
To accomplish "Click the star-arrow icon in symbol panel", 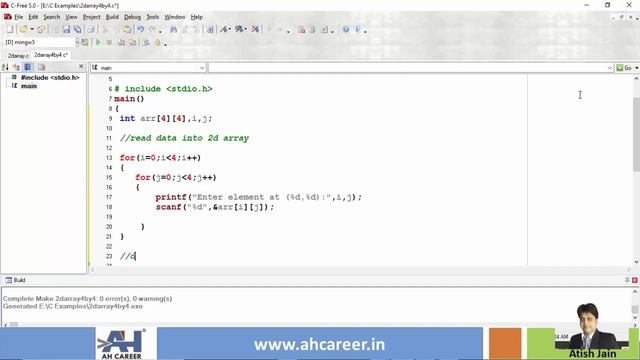I will [16, 67].
